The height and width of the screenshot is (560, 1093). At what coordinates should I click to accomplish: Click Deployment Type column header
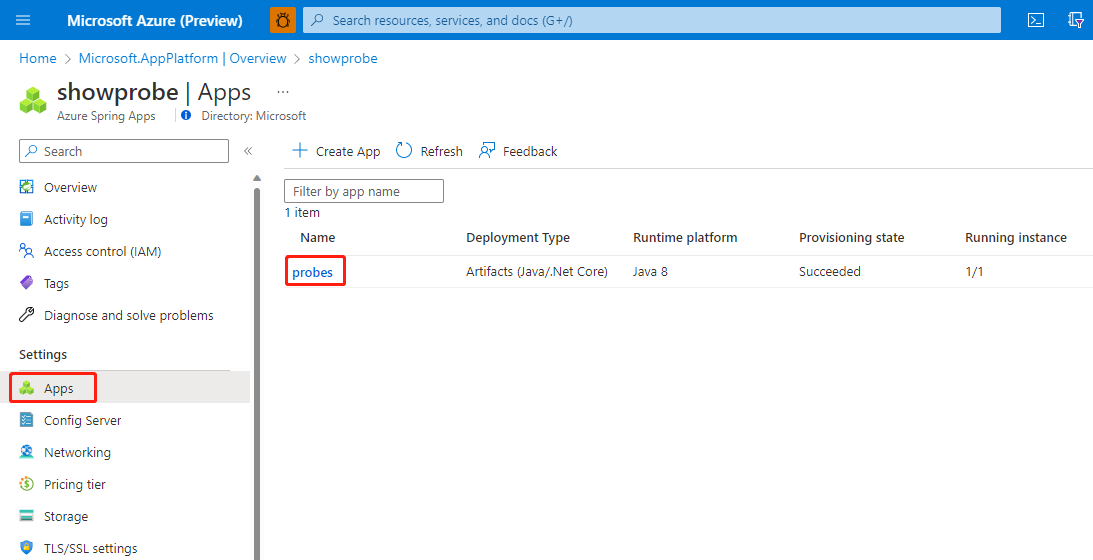518,238
